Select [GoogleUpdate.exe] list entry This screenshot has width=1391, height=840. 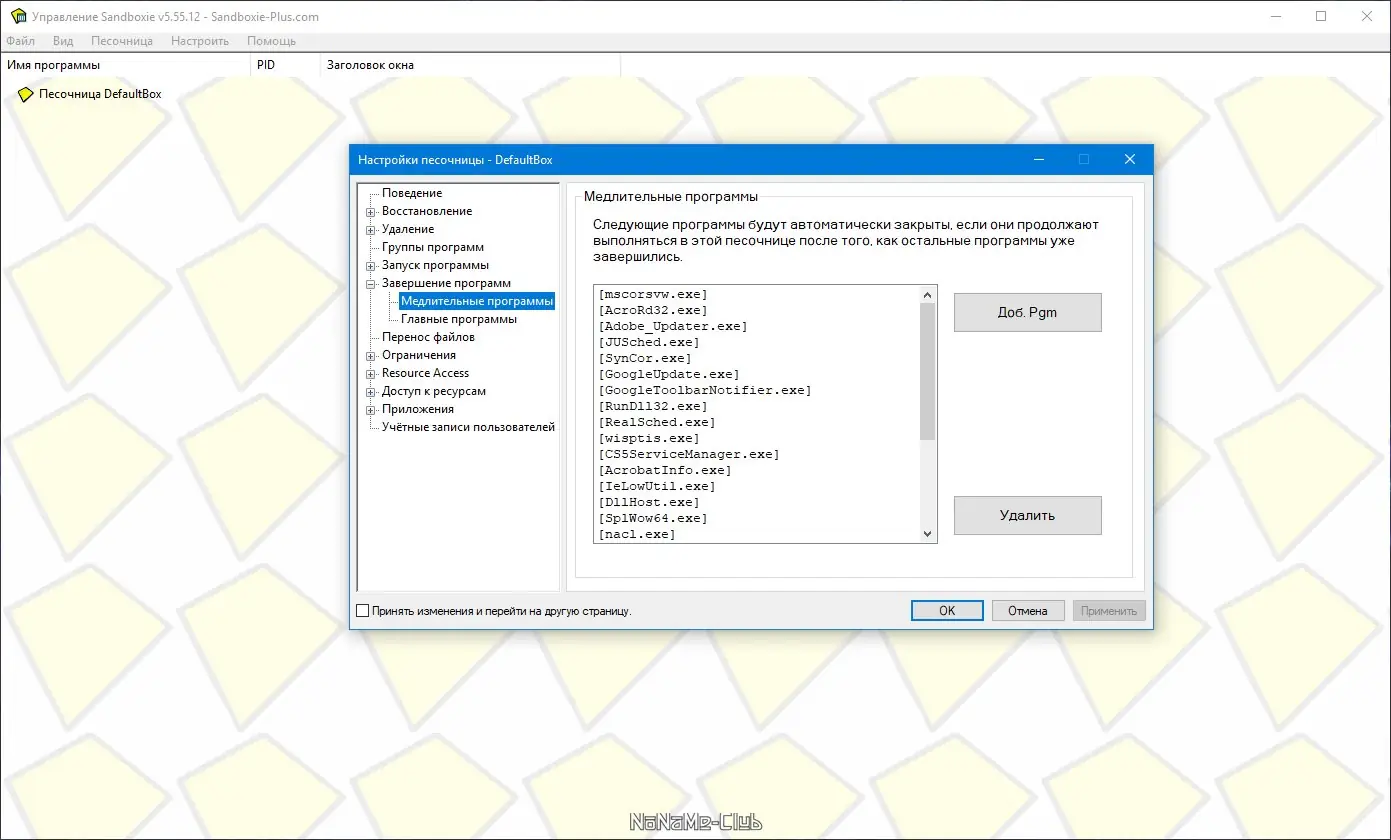[x=668, y=374]
